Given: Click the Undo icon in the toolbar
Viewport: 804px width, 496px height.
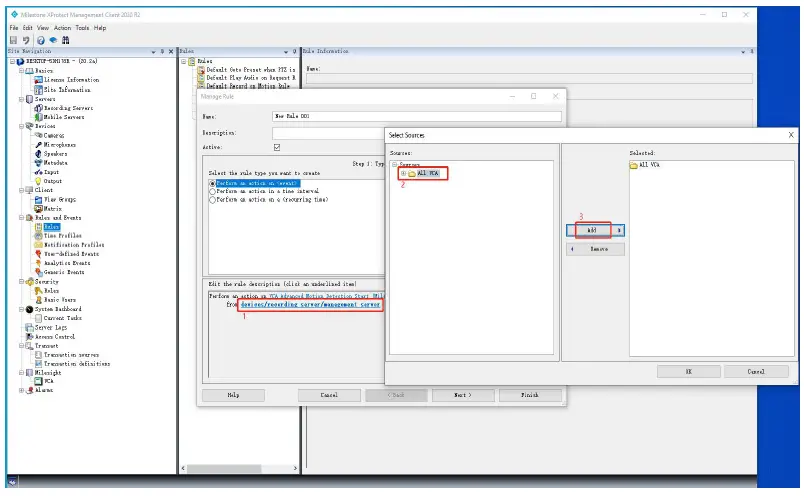Looking at the screenshot, I should [26, 41].
